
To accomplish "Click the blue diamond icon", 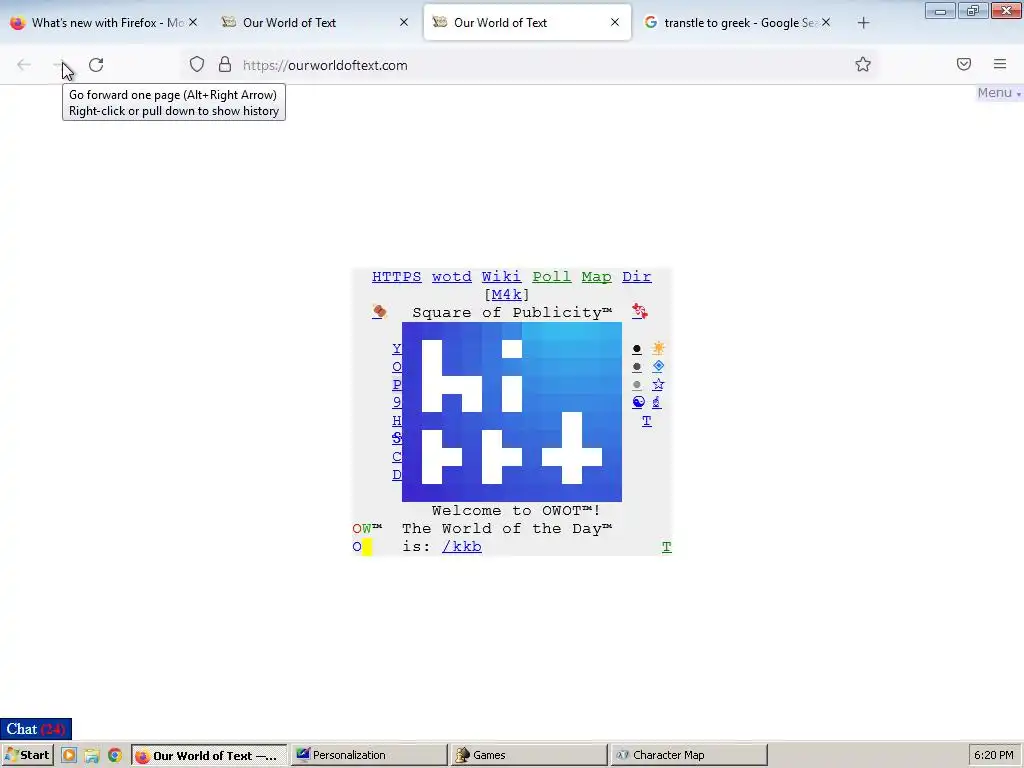I will pyautogui.click(x=658, y=366).
